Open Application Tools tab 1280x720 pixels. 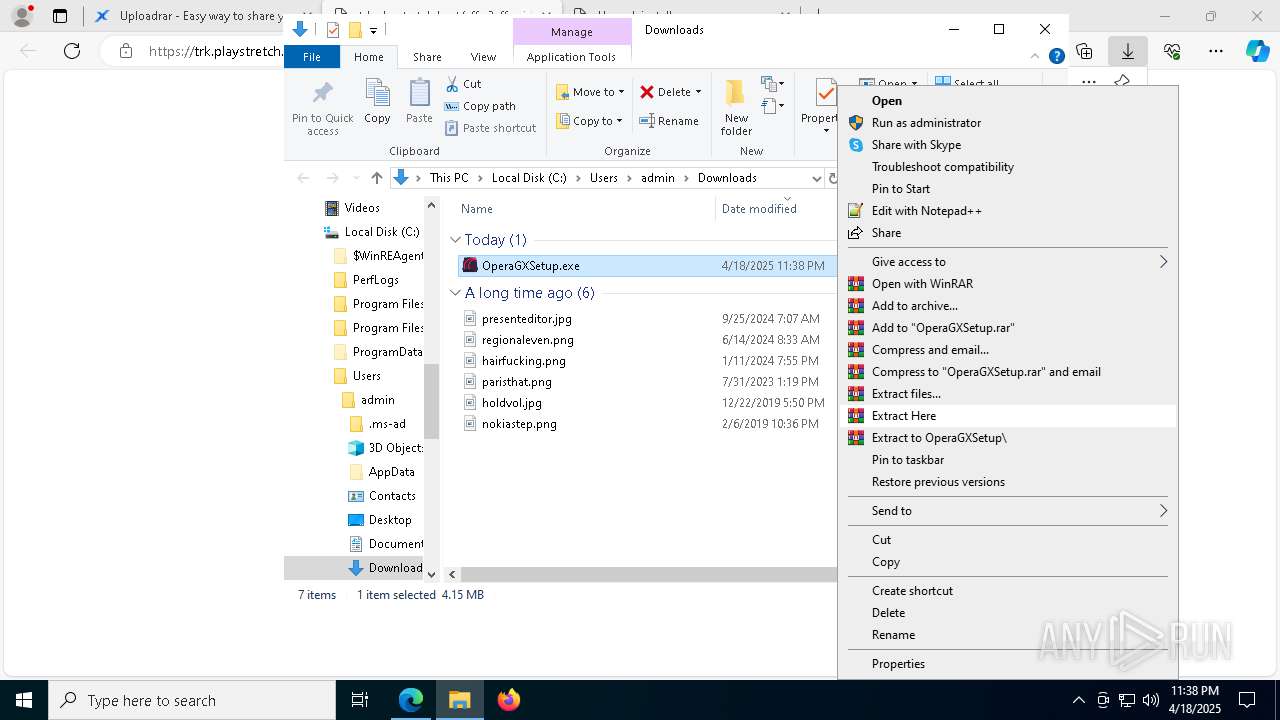pyautogui.click(x=571, y=57)
